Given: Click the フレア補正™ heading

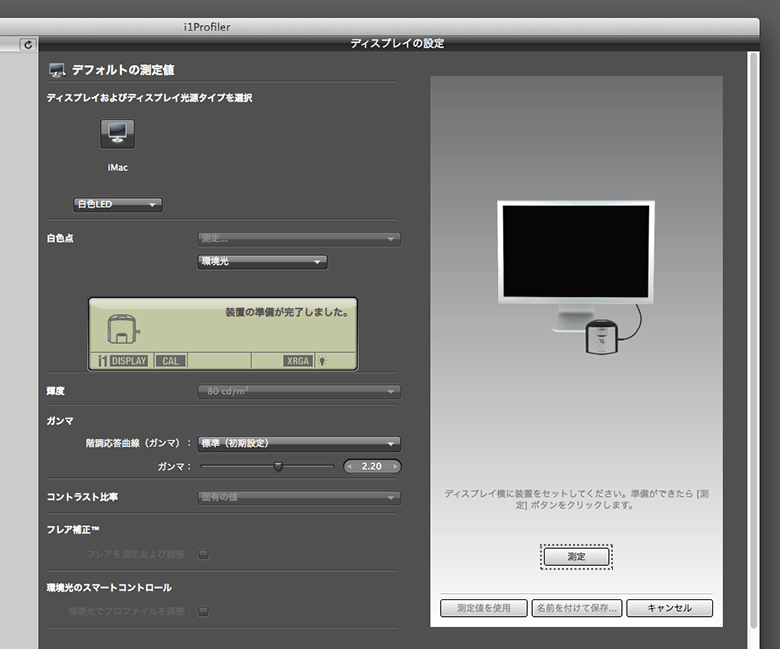Looking at the screenshot, I should pyautogui.click(x=73, y=530).
